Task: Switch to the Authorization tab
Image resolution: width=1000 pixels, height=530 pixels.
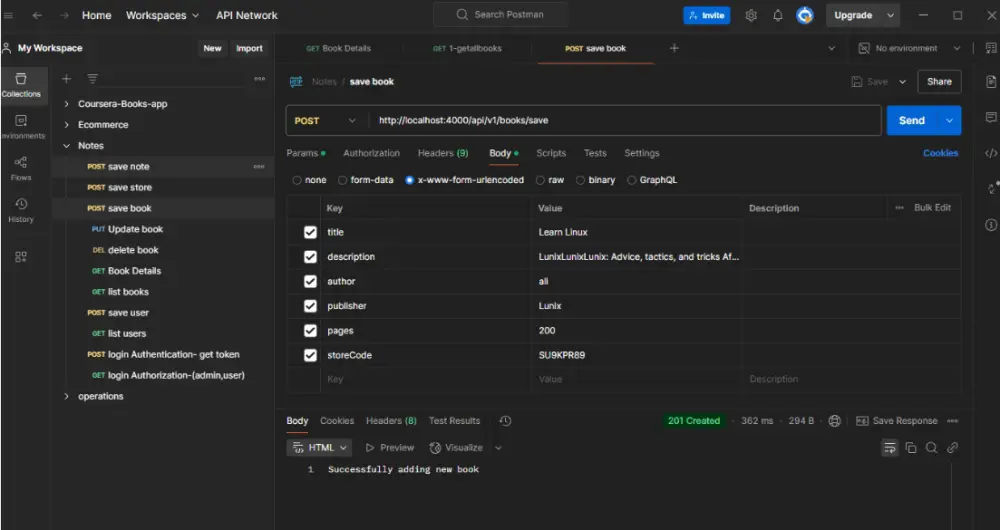Action: pyautogui.click(x=371, y=153)
